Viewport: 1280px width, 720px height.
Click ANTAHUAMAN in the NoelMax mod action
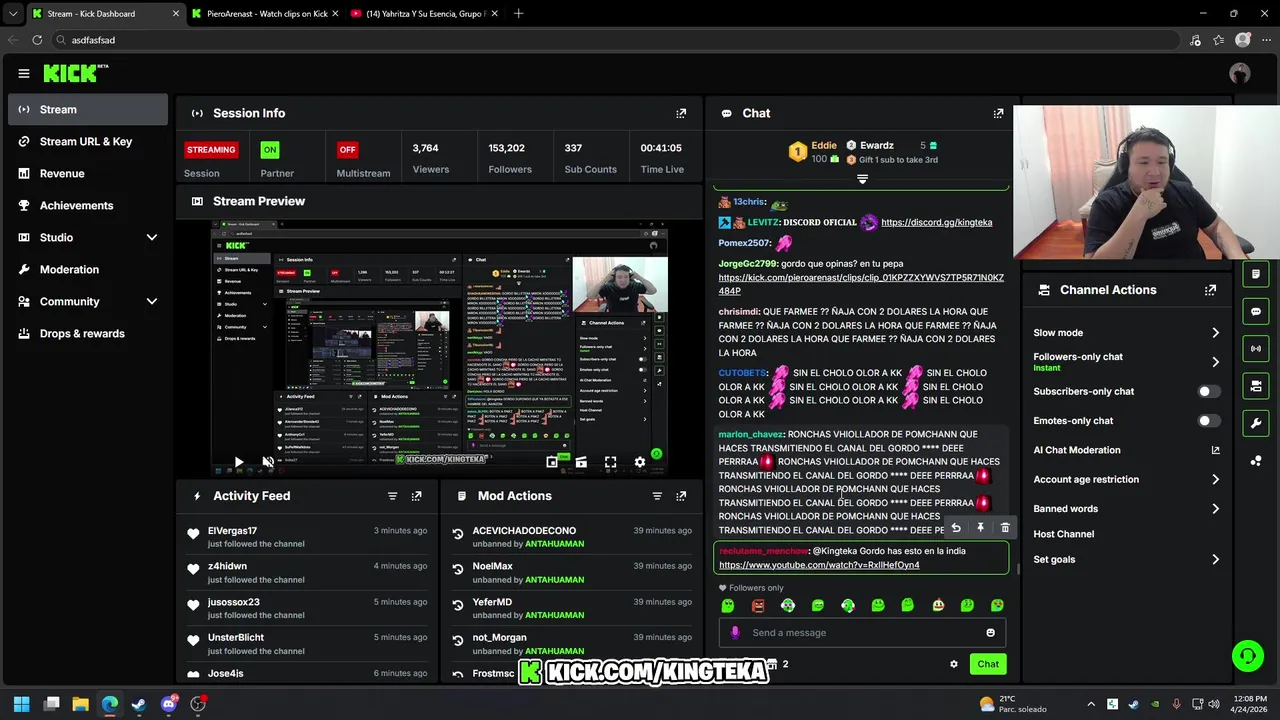click(555, 580)
